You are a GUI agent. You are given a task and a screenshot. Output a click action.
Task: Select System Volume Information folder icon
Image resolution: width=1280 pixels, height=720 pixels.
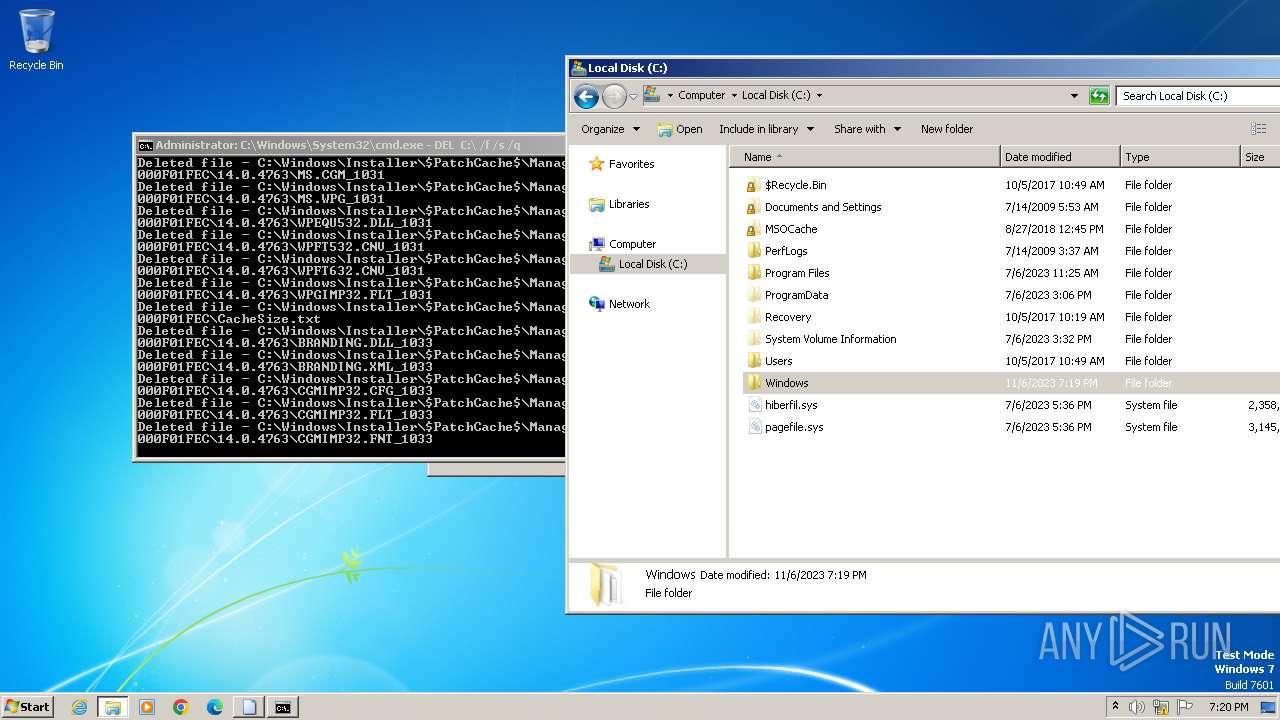tap(754, 339)
